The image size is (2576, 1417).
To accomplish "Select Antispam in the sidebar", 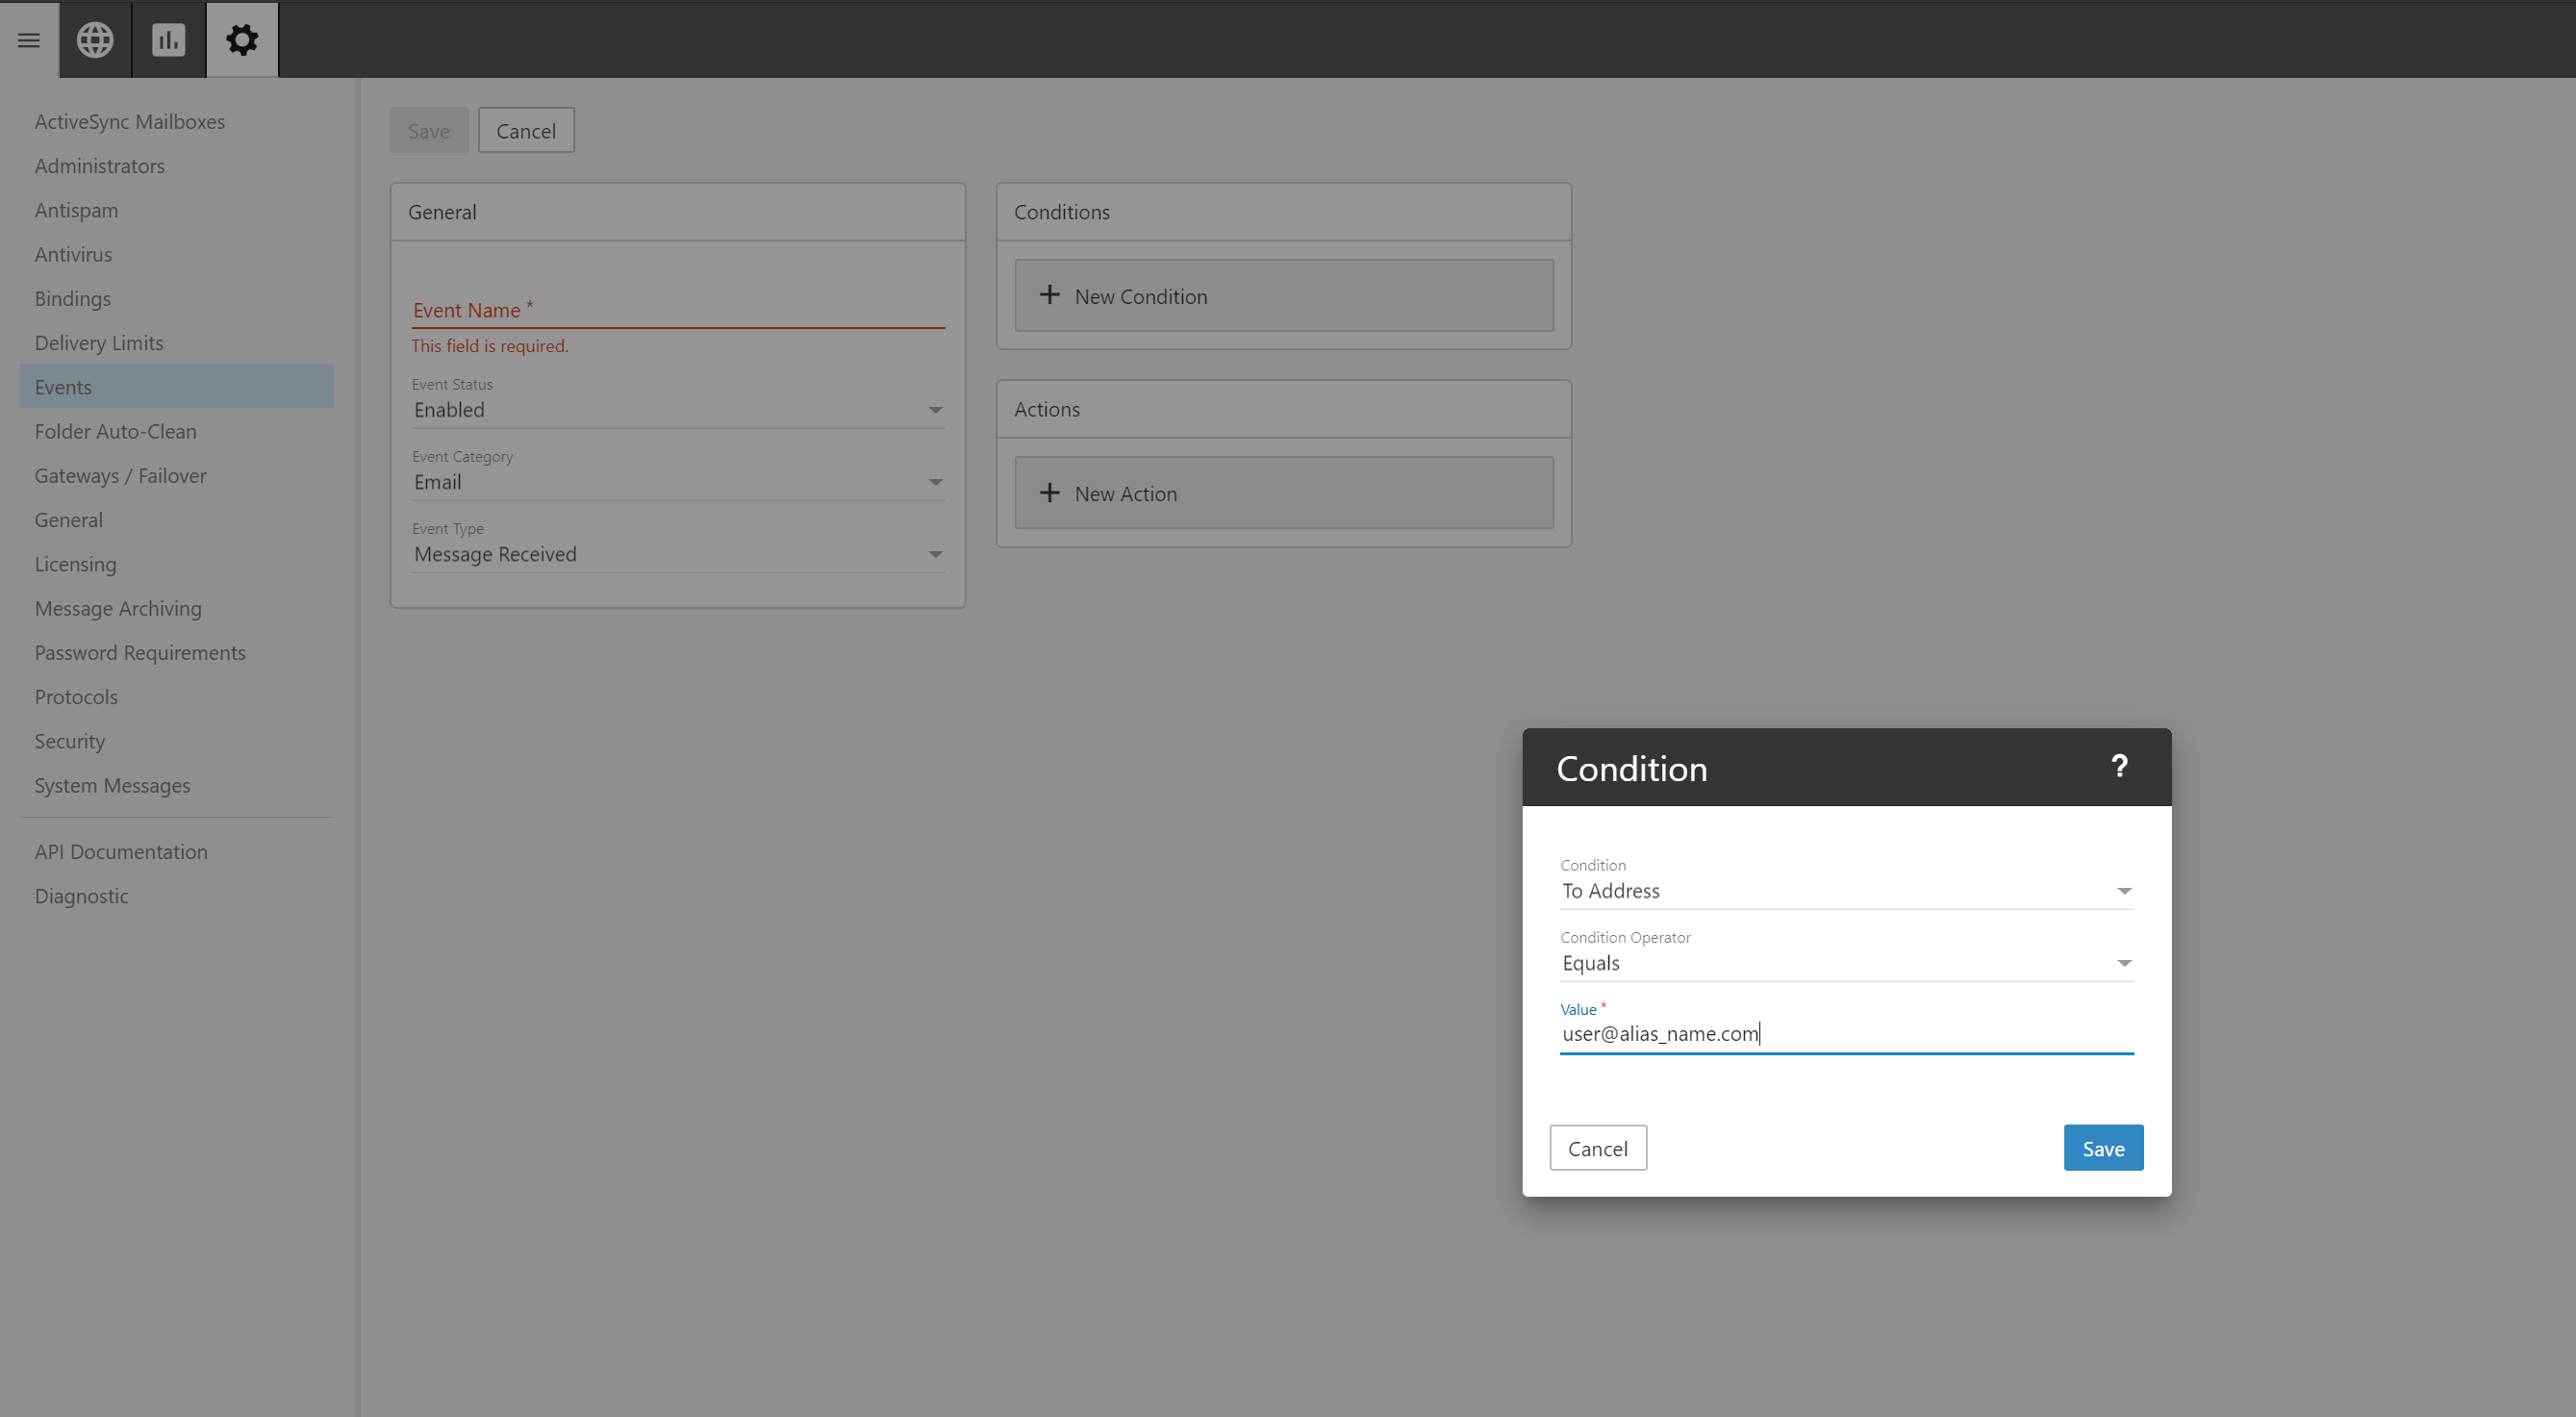I will point(76,210).
